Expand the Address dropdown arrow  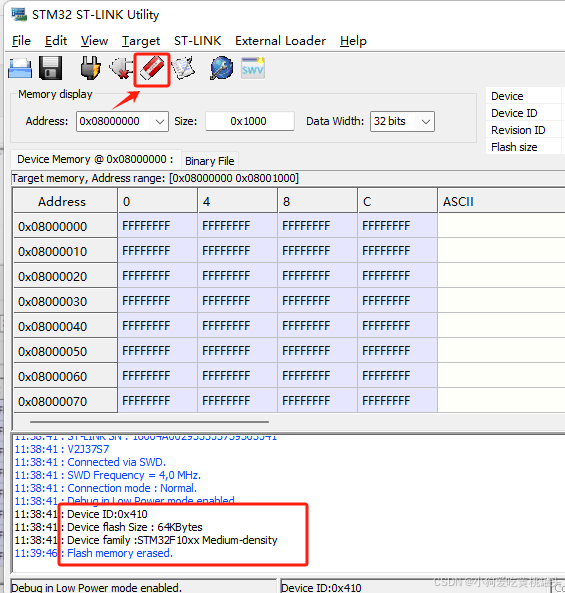click(x=160, y=122)
